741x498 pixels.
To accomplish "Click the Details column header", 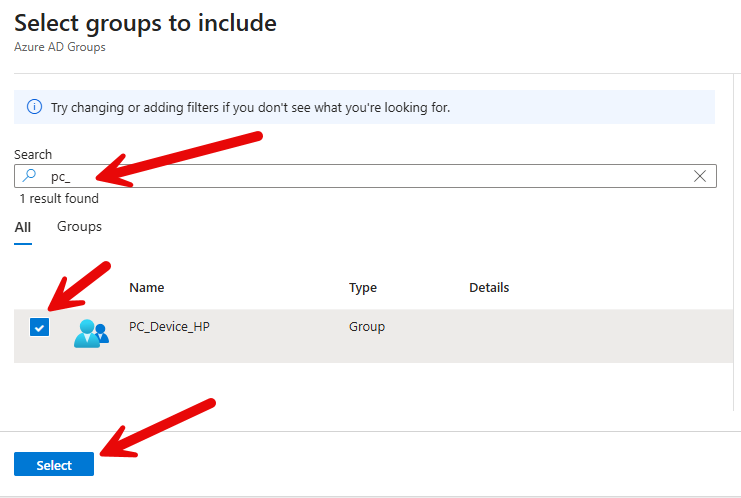I will coord(489,288).
